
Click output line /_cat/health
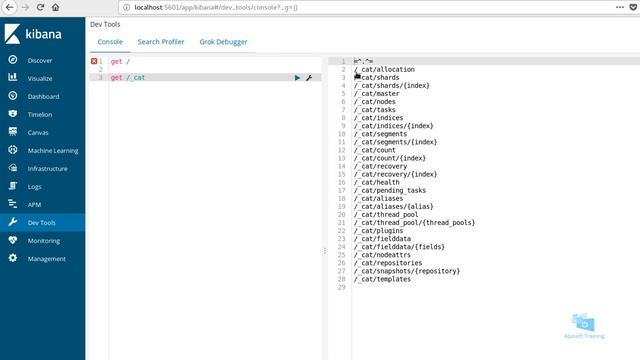click(376, 182)
